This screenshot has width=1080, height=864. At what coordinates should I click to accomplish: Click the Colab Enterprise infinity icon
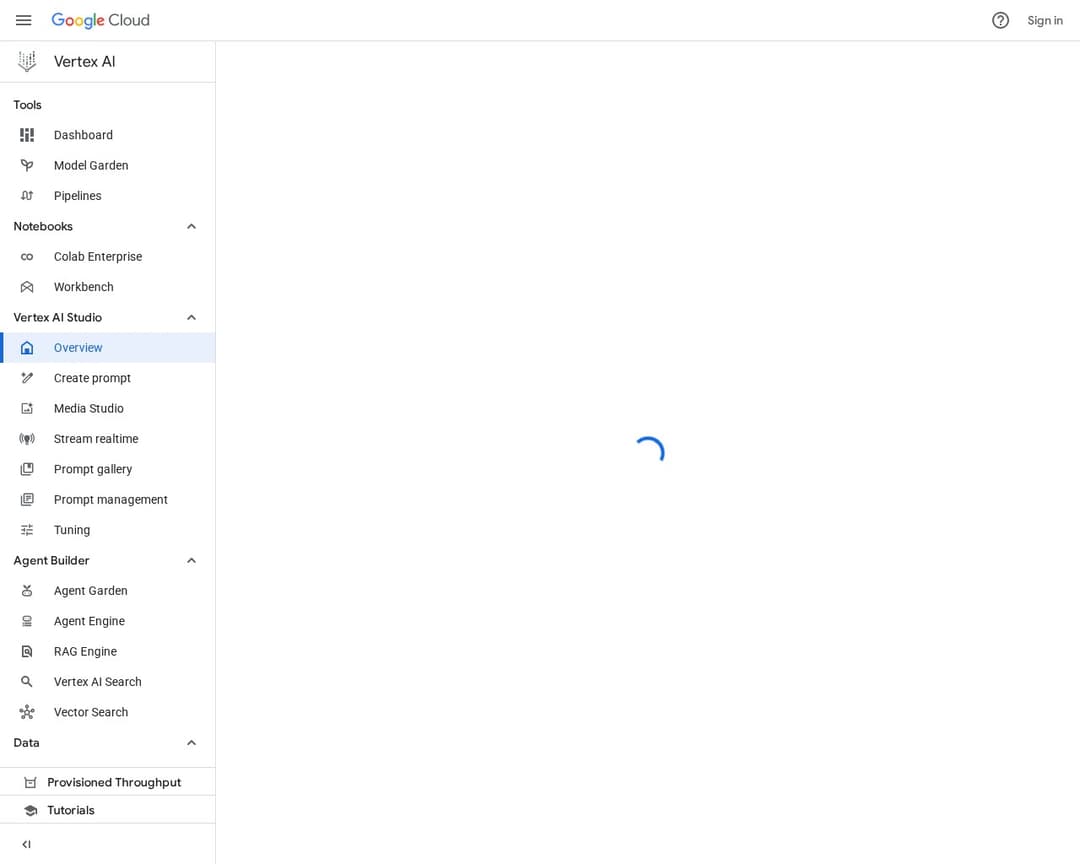pos(27,256)
